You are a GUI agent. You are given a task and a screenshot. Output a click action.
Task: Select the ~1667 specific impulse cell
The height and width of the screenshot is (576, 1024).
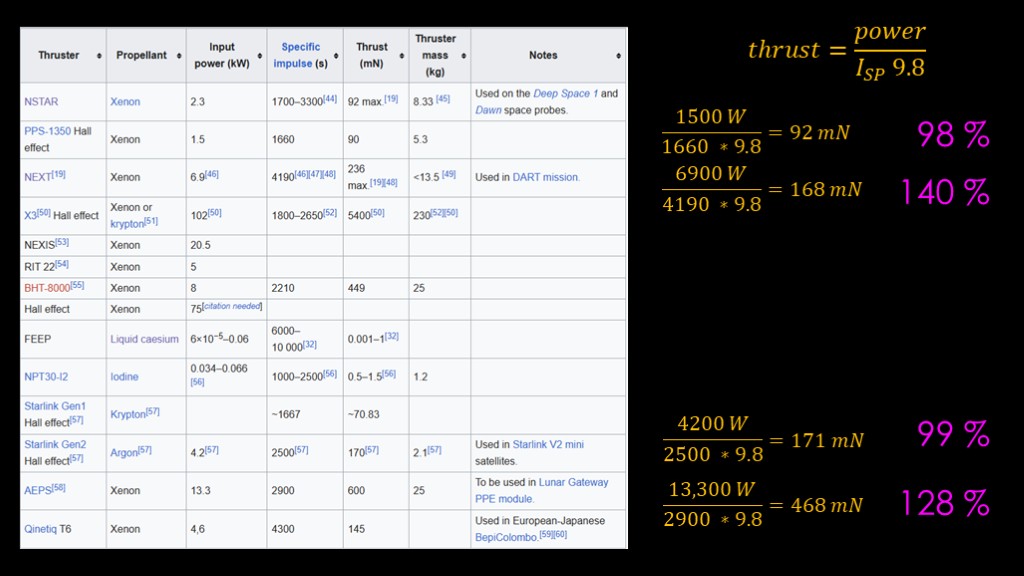pyautogui.click(x=304, y=415)
